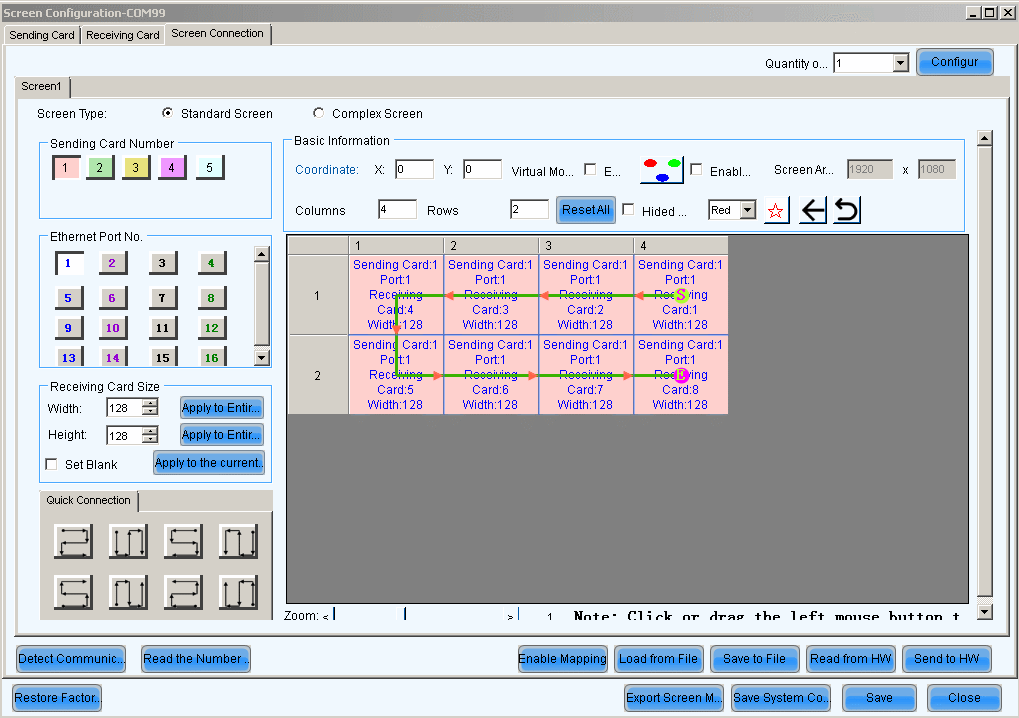Click the Send to HW button

[946, 659]
